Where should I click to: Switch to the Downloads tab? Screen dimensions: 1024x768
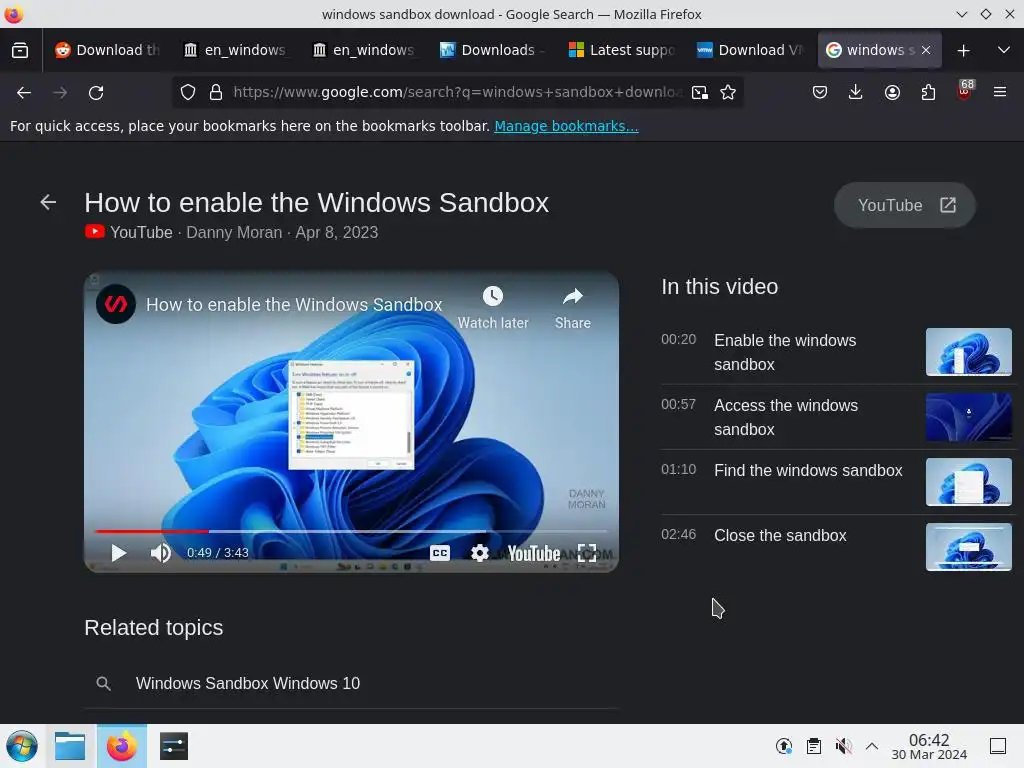[492, 50]
